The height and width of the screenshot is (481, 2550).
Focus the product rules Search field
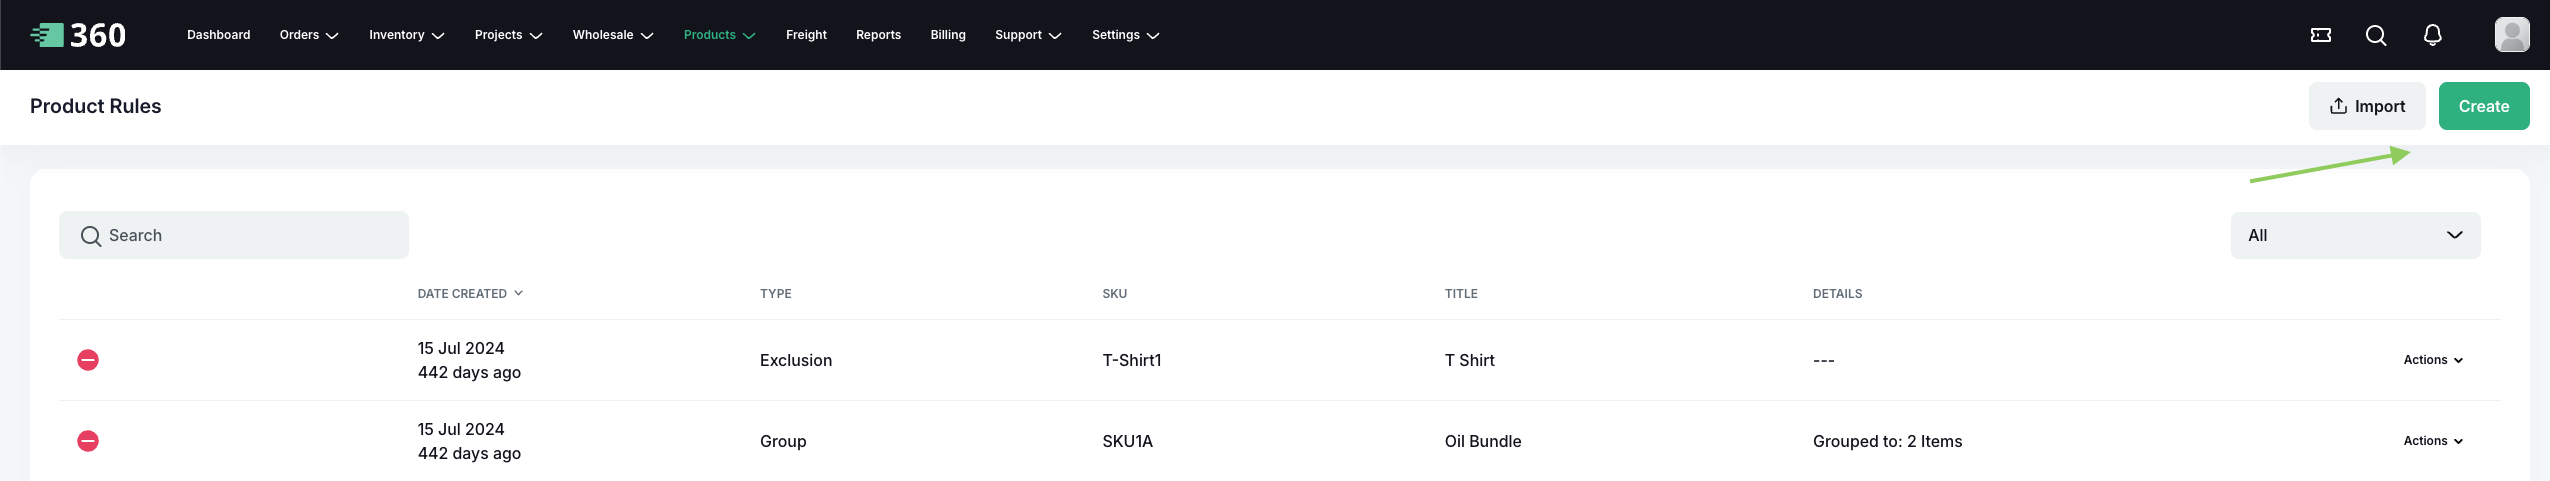234,235
